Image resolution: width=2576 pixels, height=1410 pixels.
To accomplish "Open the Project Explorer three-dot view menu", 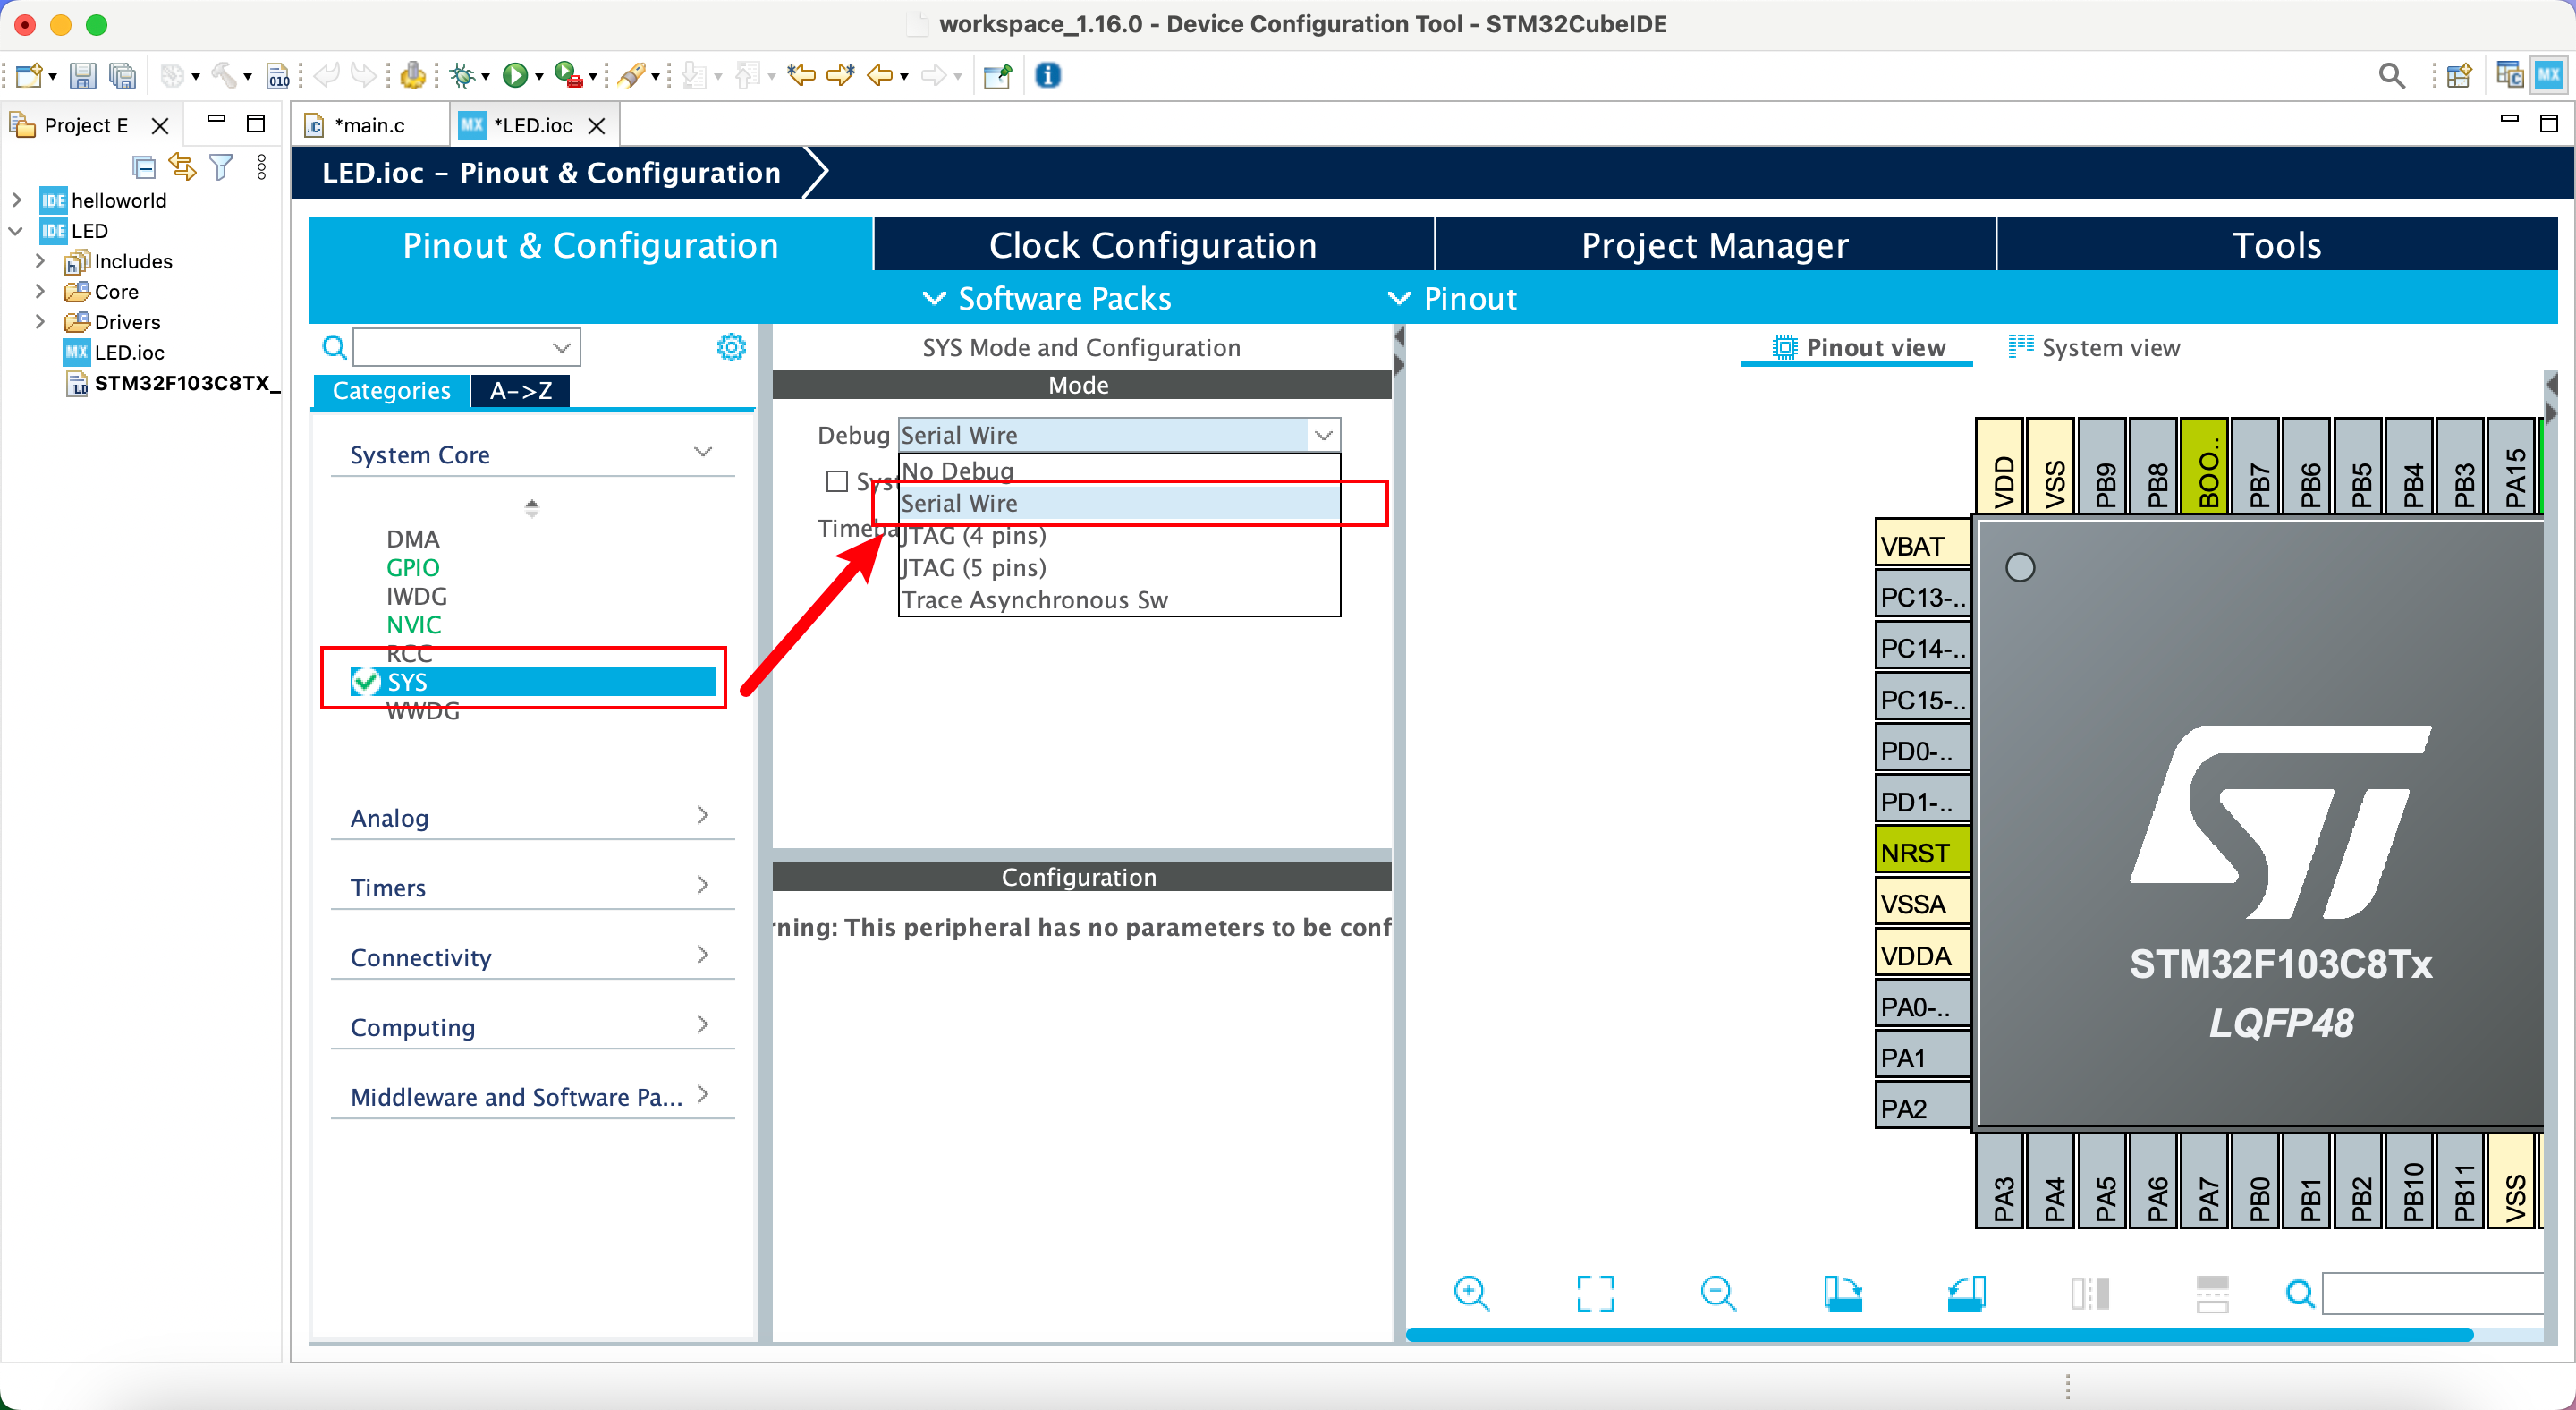I will tap(261, 166).
